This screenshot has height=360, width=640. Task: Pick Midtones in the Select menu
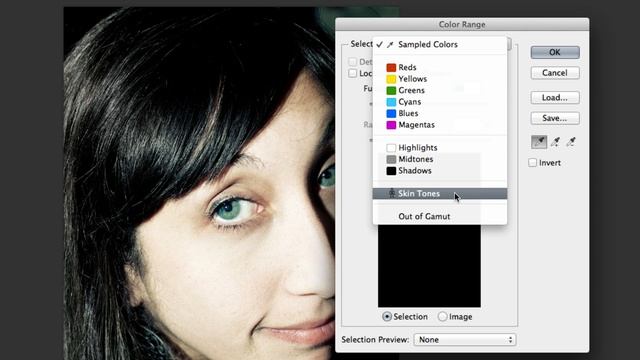click(x=440, y=159)
